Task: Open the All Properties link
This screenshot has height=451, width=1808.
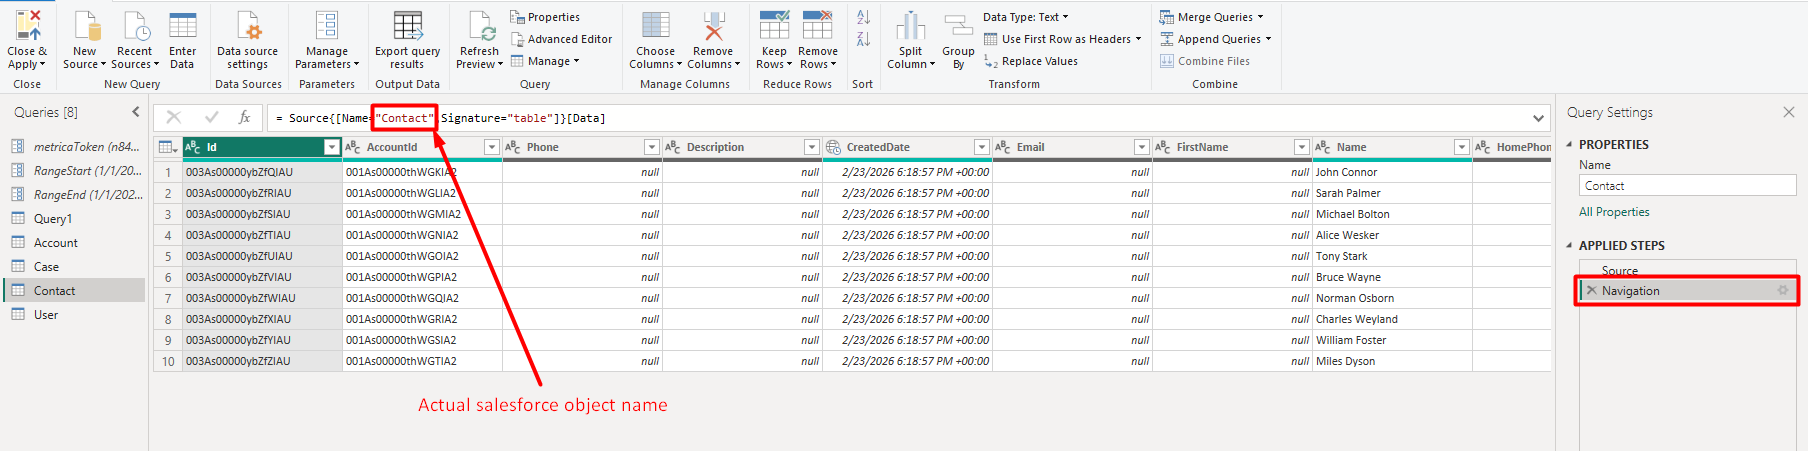Action: [1614, 212]
